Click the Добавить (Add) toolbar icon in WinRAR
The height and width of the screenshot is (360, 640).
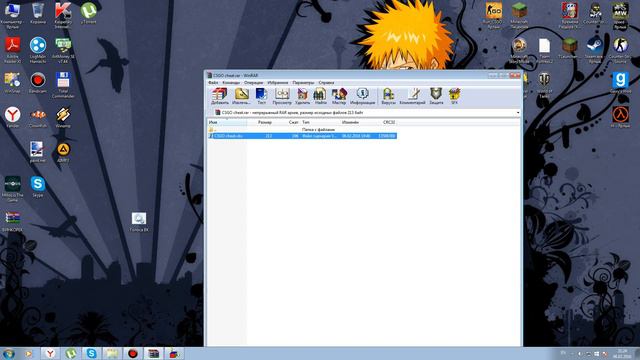pos(220,96)
